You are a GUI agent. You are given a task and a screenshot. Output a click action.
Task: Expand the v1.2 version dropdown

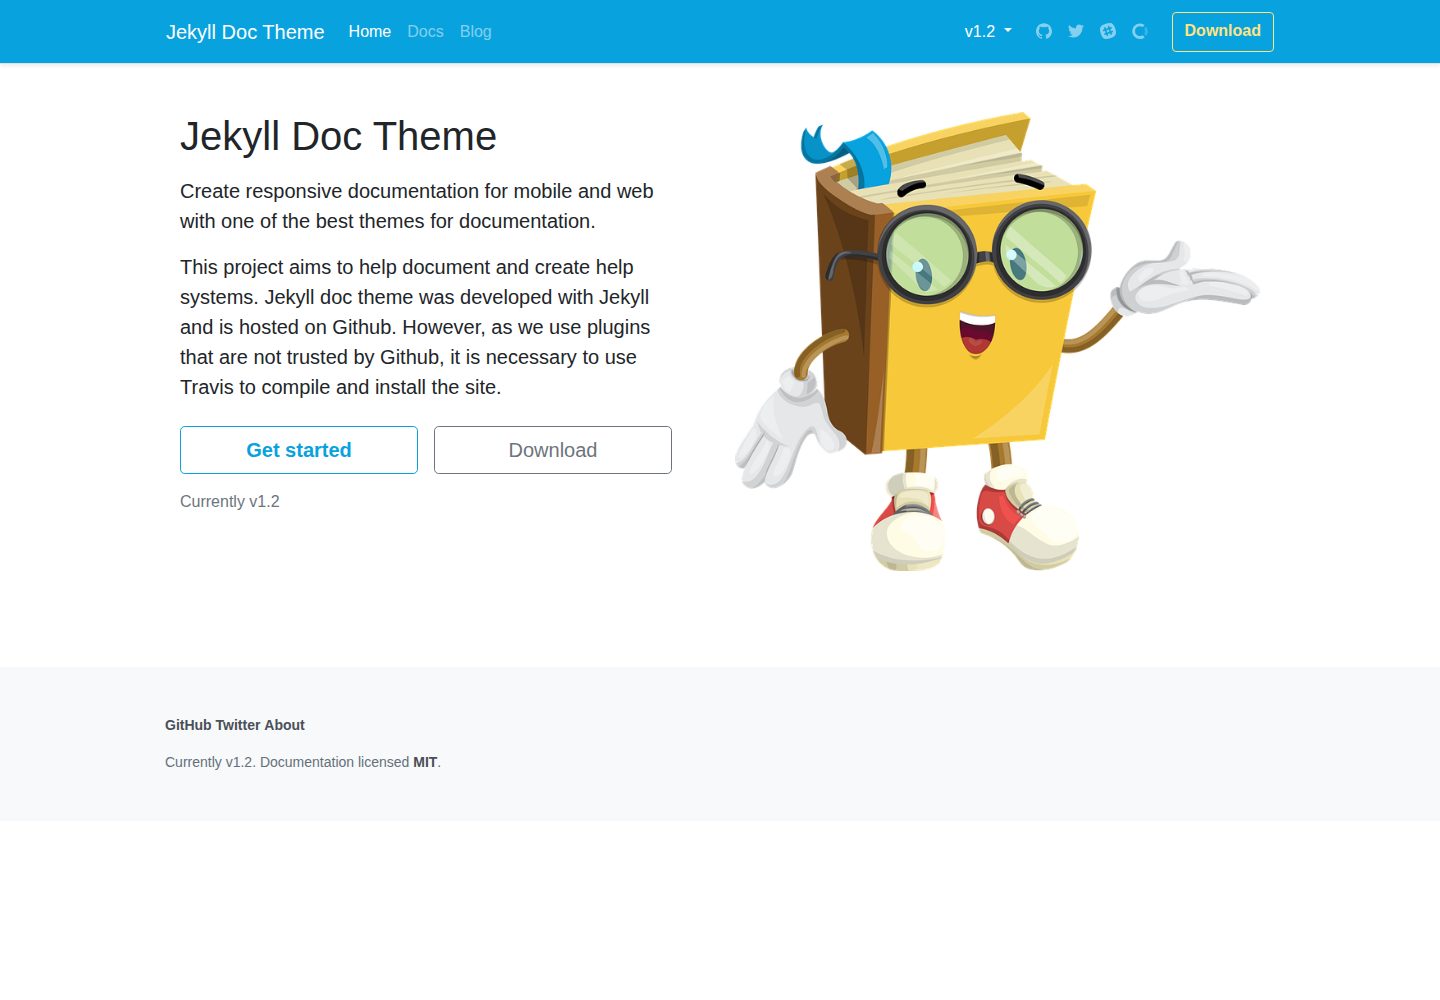pos(988,31)
